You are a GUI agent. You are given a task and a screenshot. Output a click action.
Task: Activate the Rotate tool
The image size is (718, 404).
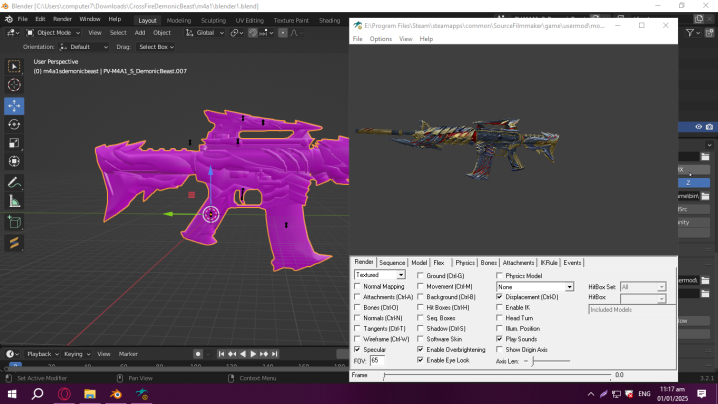click(x=14, y=125)
